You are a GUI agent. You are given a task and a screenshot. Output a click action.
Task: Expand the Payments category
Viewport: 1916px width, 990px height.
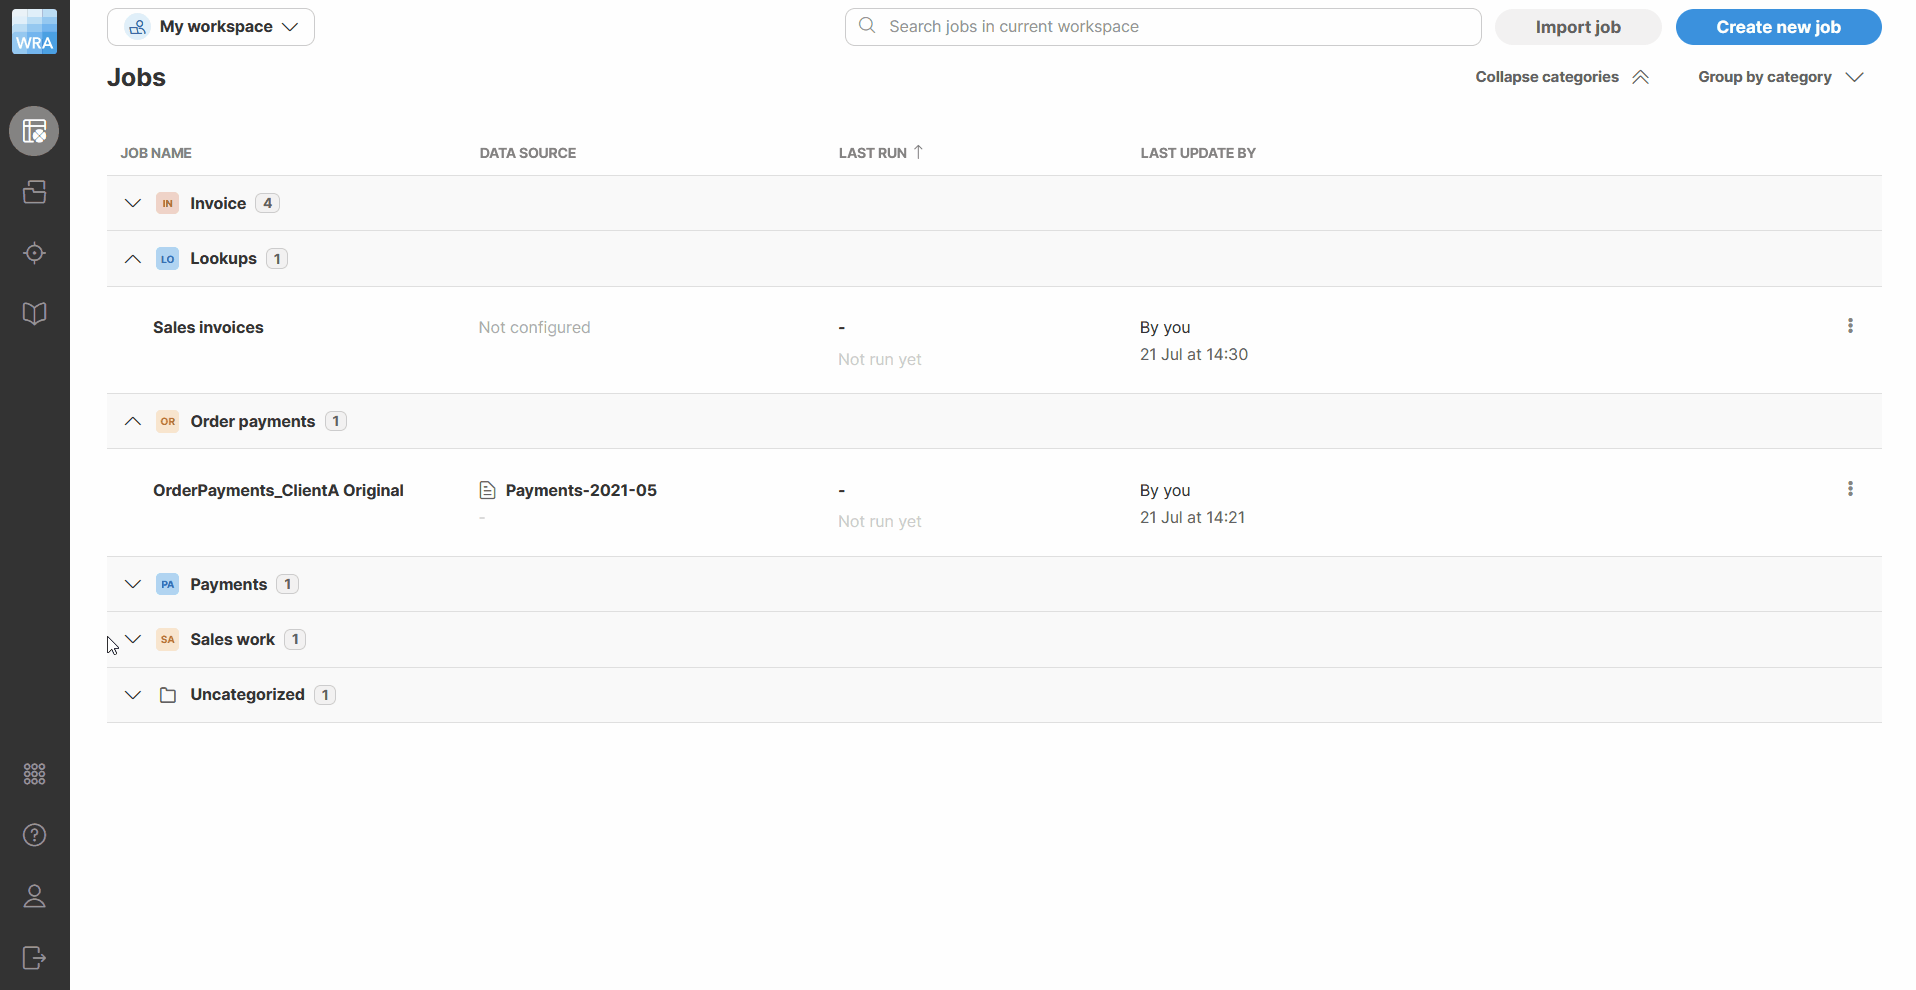pos(132,584)
